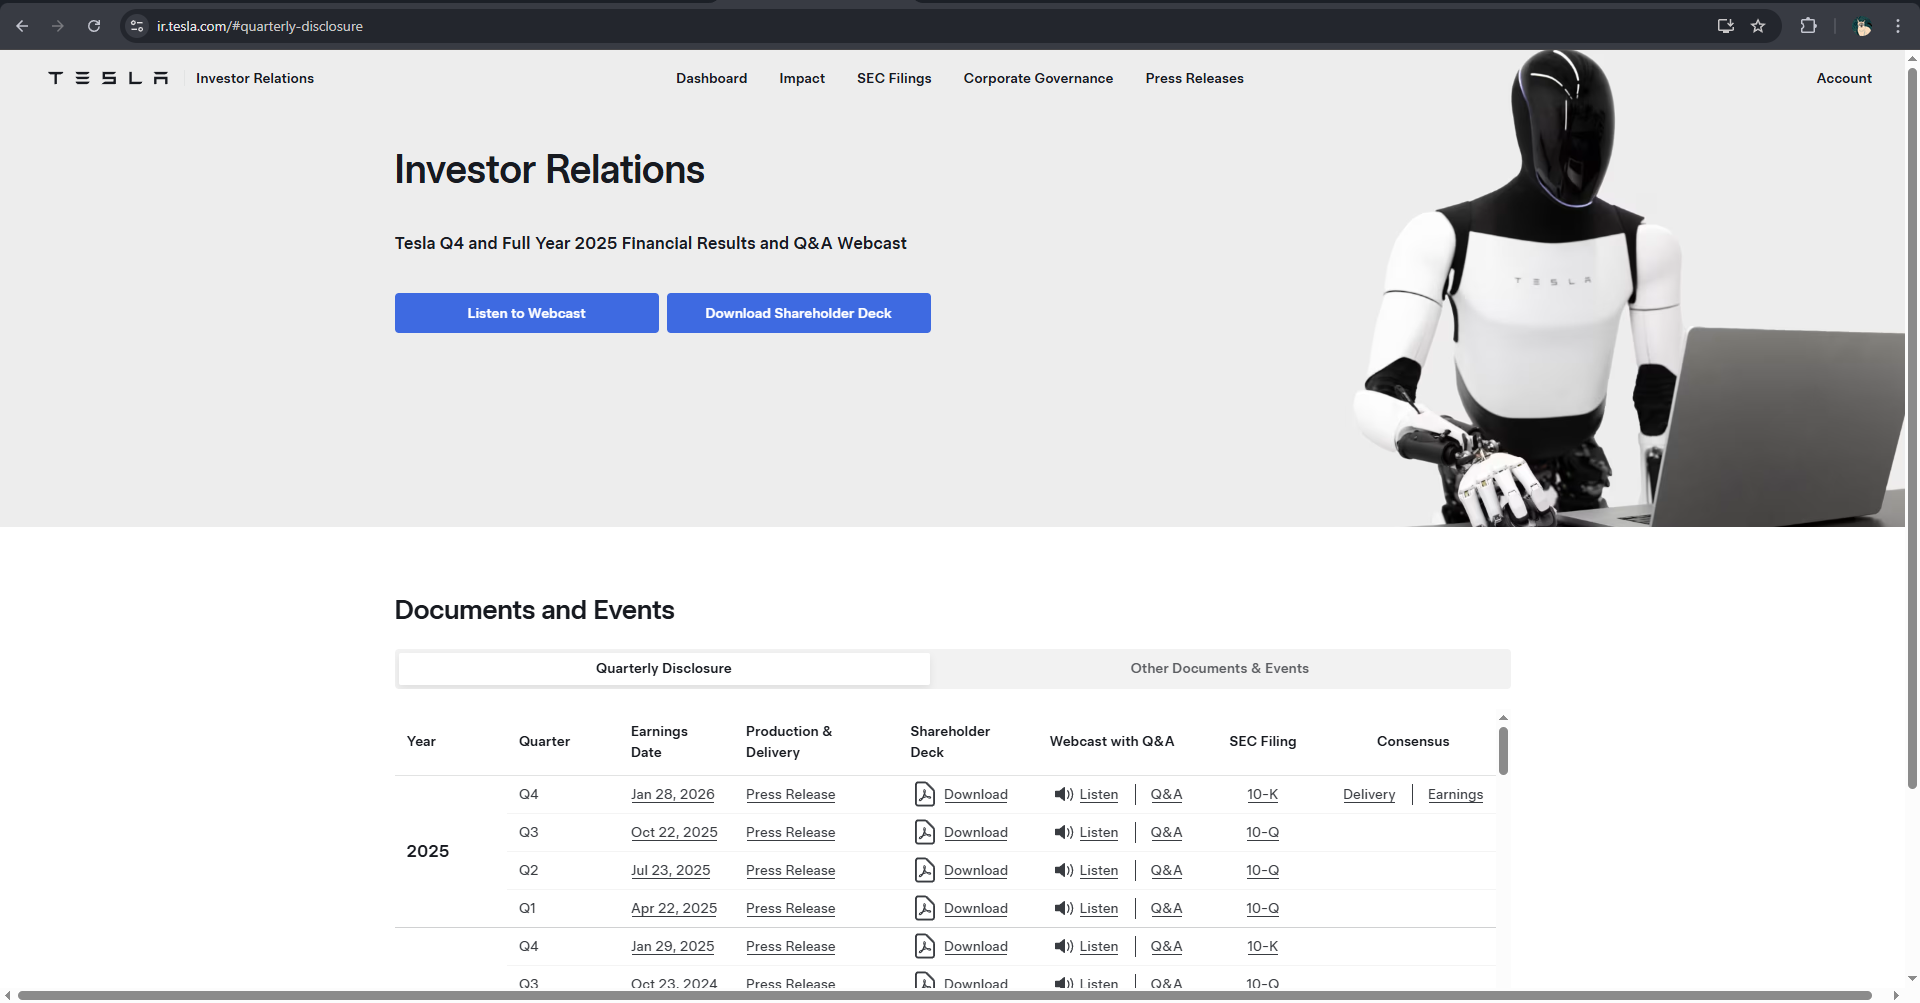Bookmark this page with the star icon

click(1758, 26)
